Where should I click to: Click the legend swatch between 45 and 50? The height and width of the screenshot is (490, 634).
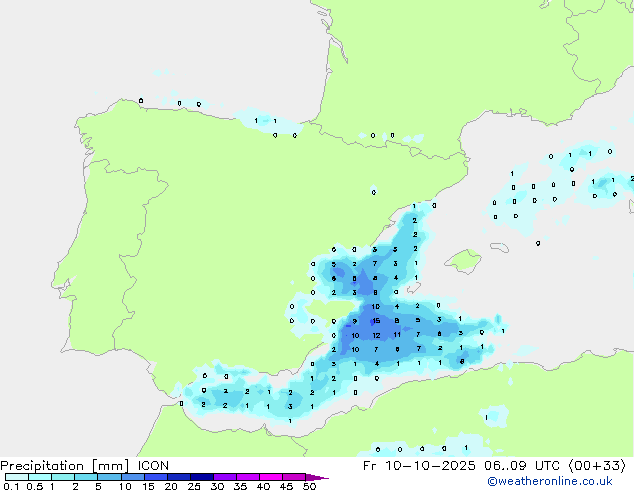pos(294,477)
